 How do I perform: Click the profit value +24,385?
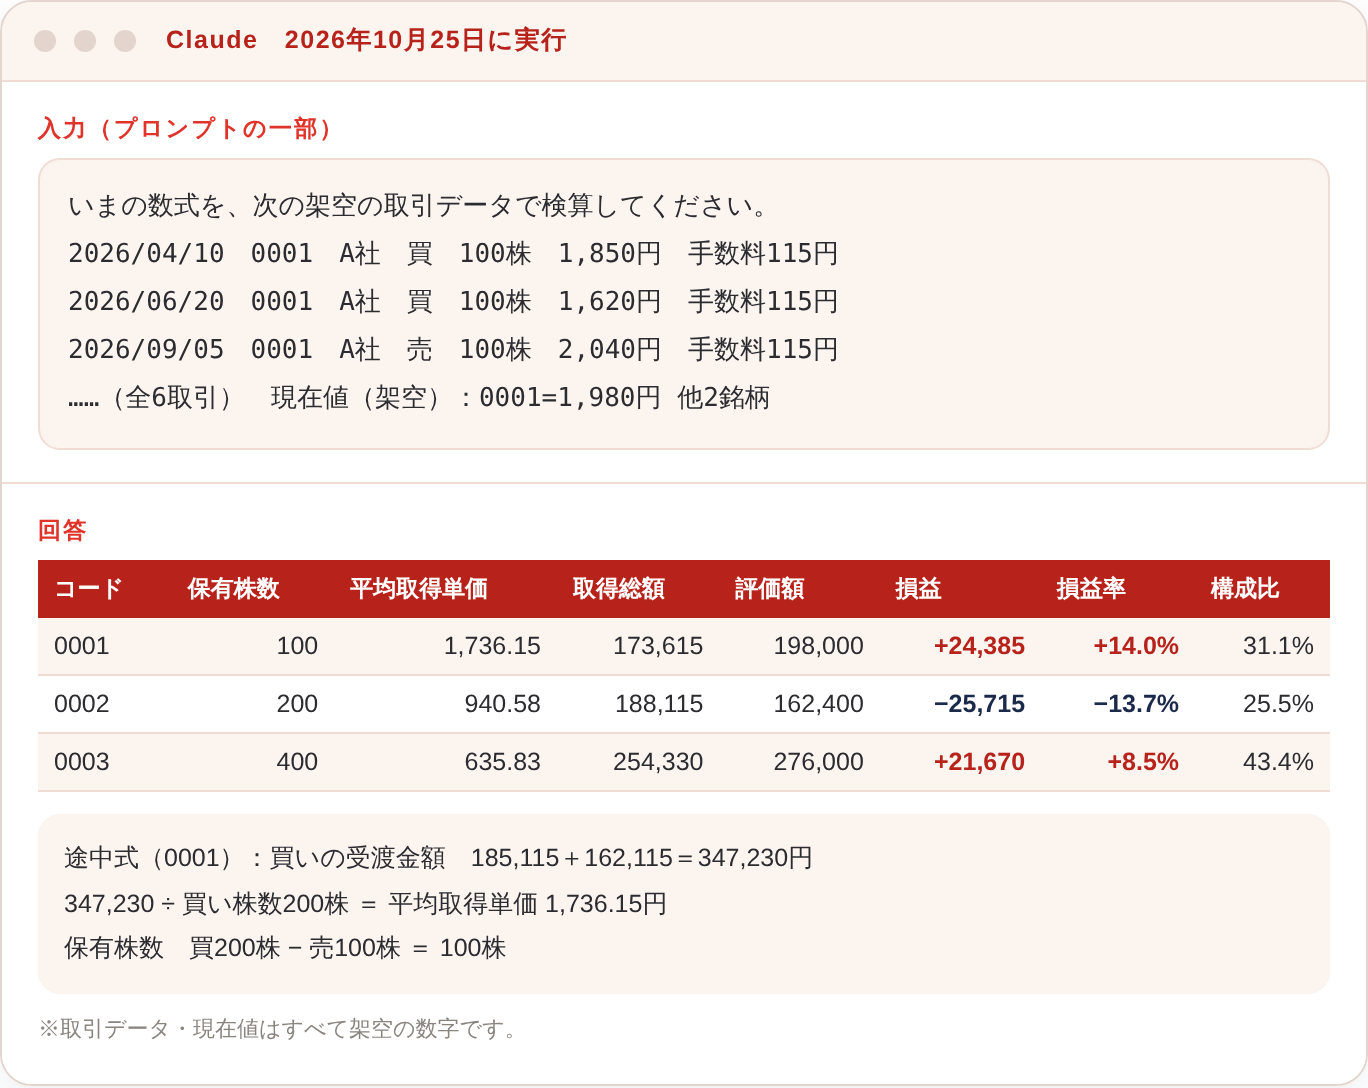(979, 646)
